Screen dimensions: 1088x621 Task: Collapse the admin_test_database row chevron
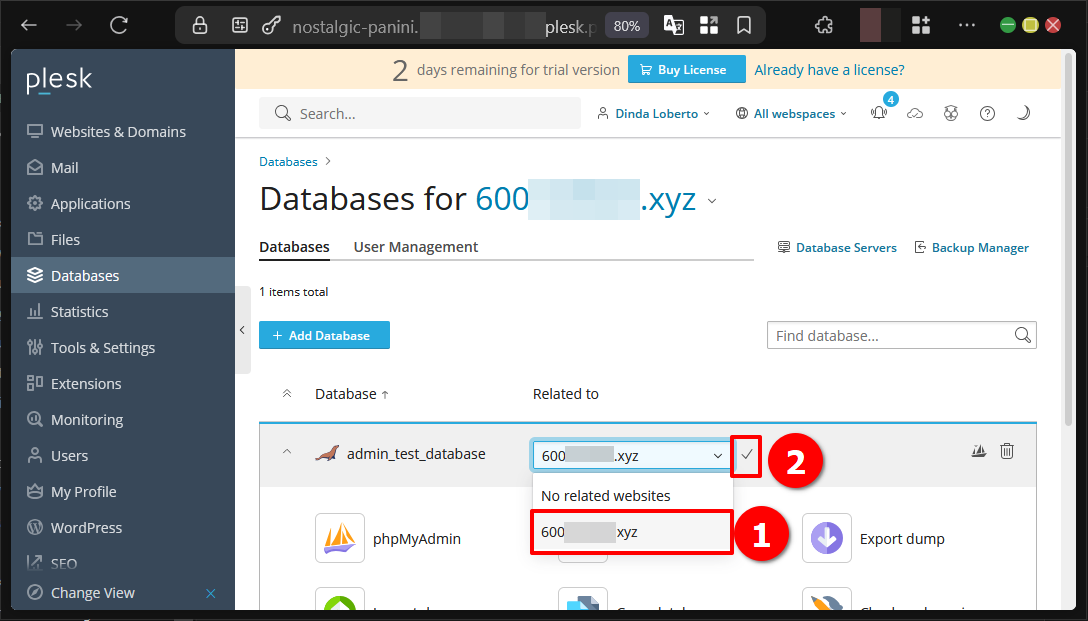287,453
